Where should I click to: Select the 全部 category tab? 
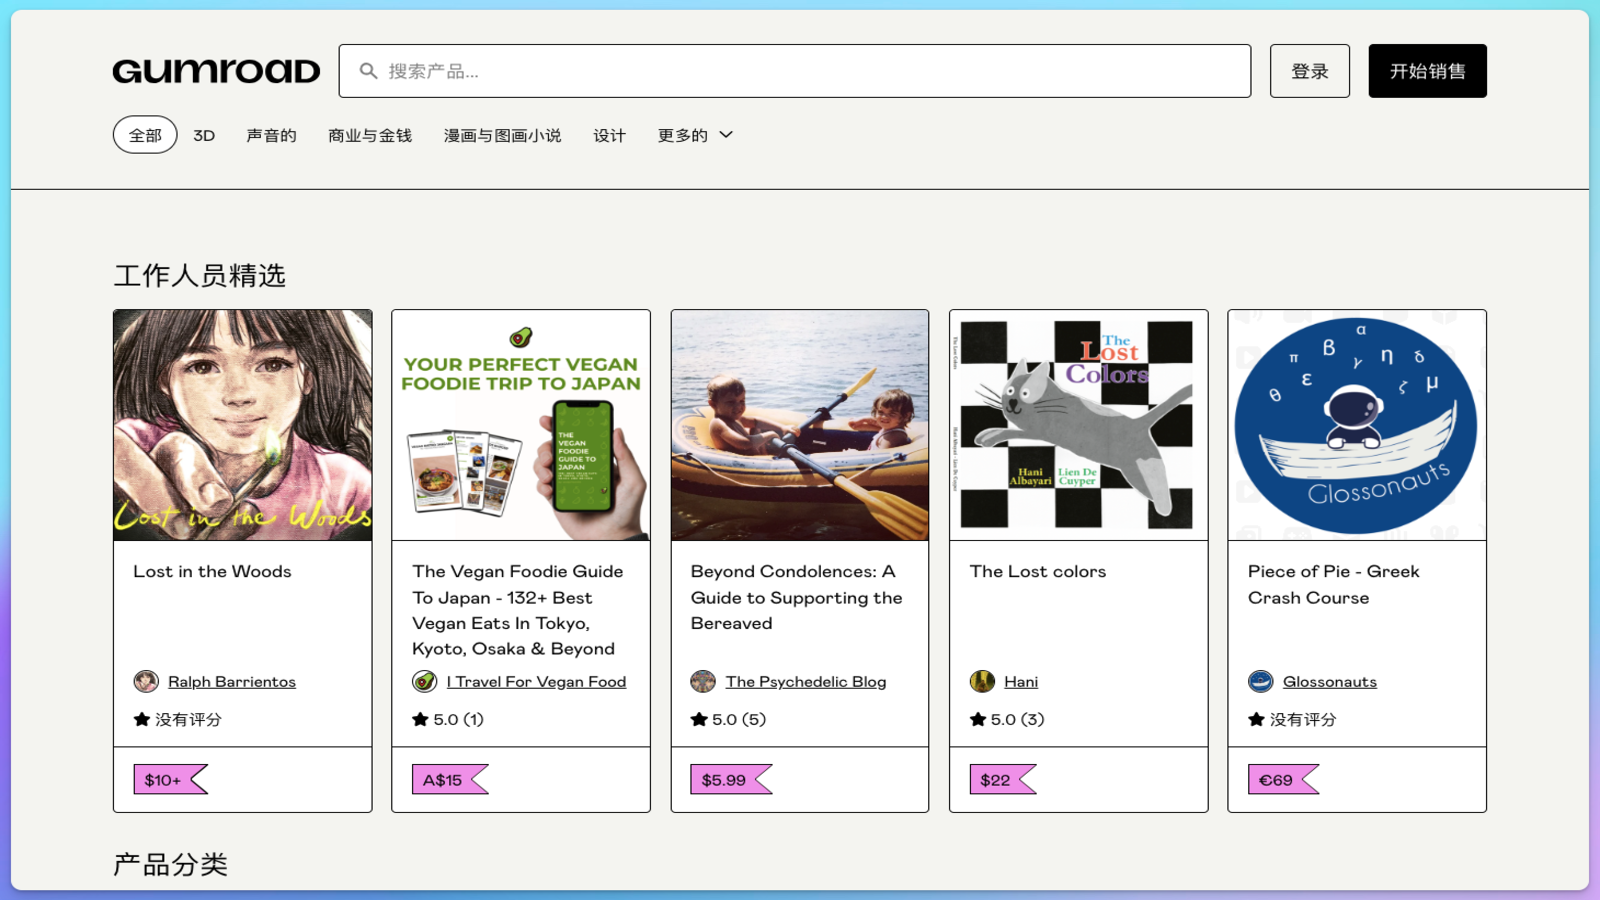[x=145, y=135]
